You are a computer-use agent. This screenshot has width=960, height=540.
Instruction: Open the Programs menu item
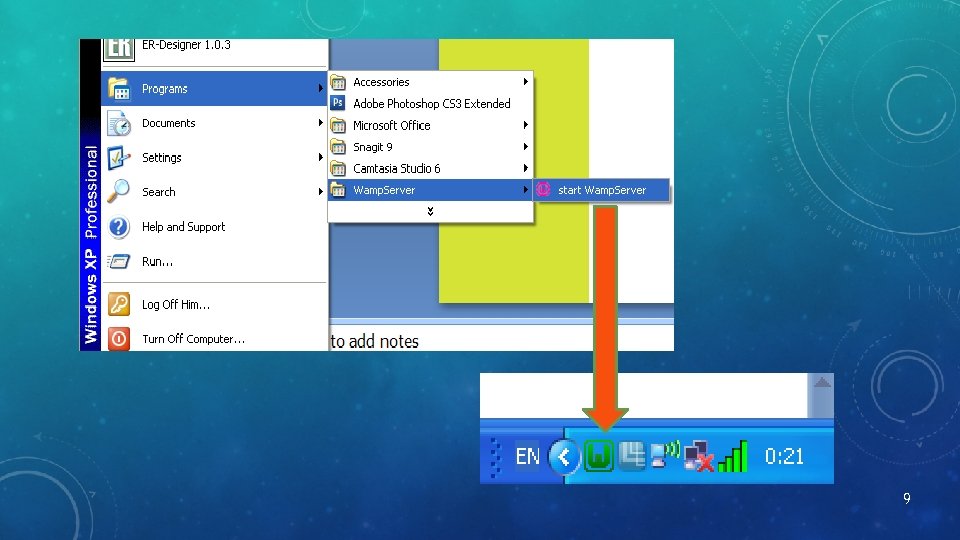click(214, 89)
